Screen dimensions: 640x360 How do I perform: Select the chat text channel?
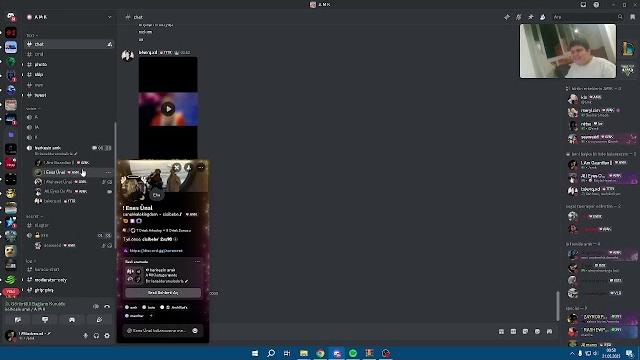pos(69,44)
